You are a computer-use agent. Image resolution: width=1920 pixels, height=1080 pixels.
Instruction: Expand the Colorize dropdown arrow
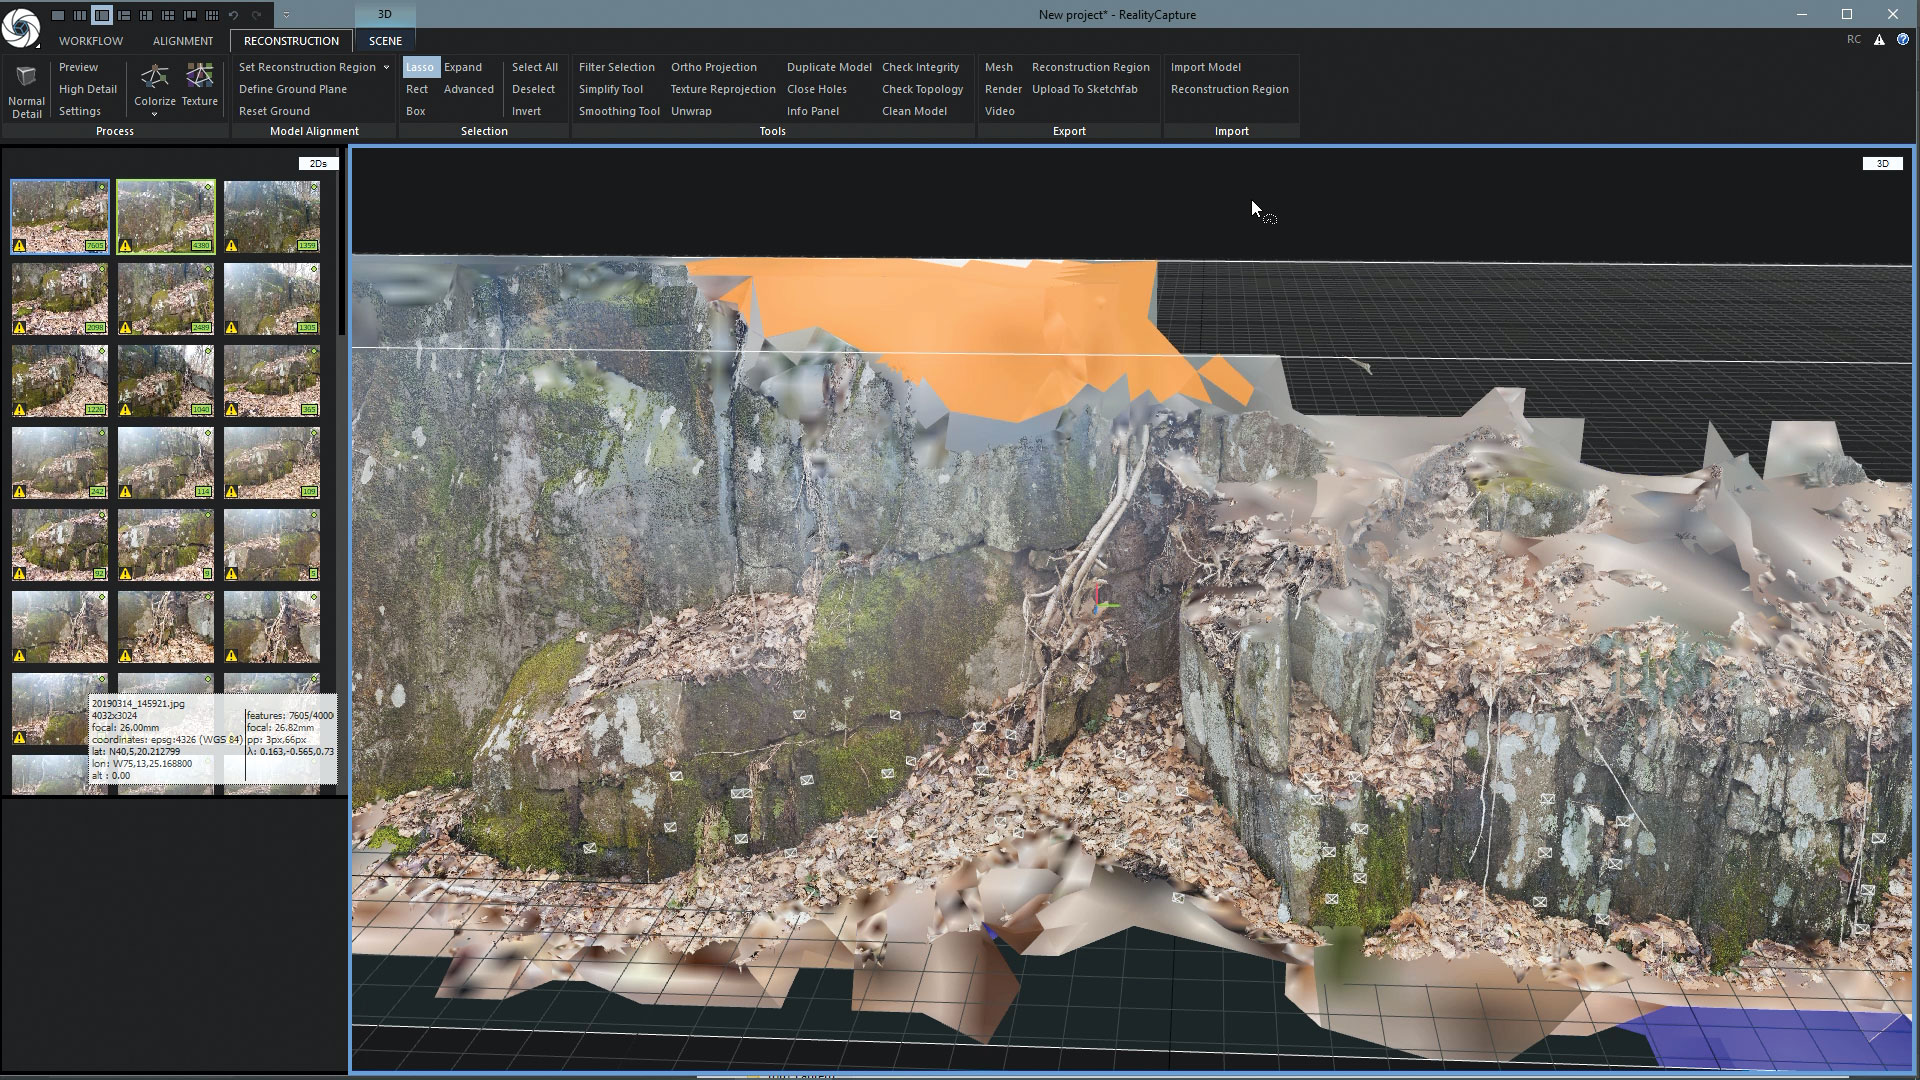point(154,114)
